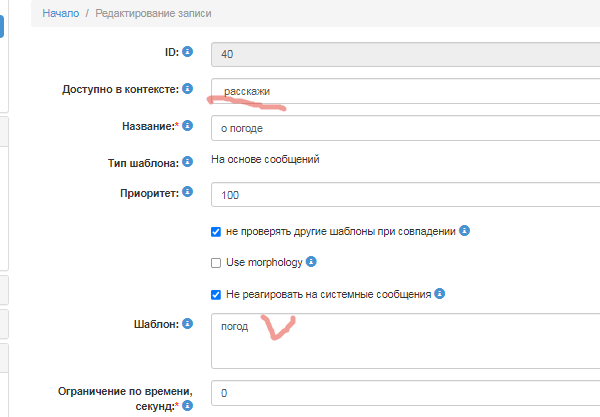
Task: Enable the 'Use morphology' checkbox
Action: 216,263
